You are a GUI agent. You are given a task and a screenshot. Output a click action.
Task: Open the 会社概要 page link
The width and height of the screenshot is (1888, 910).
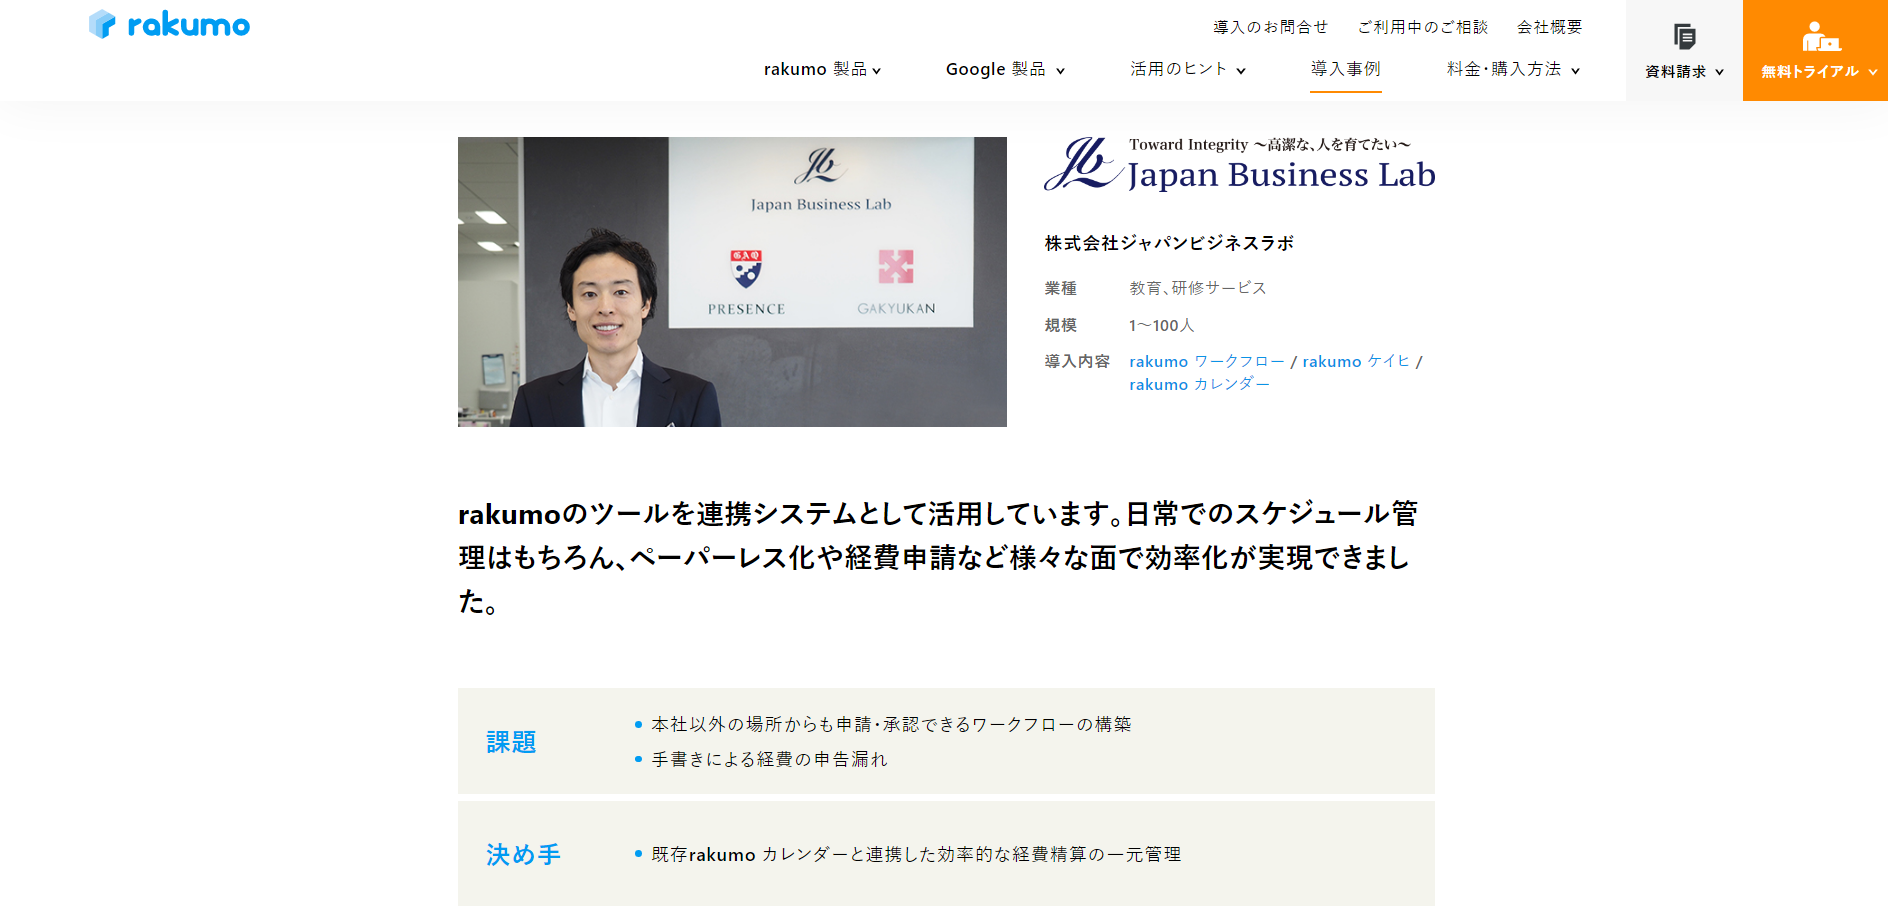tap(1549, 27)
